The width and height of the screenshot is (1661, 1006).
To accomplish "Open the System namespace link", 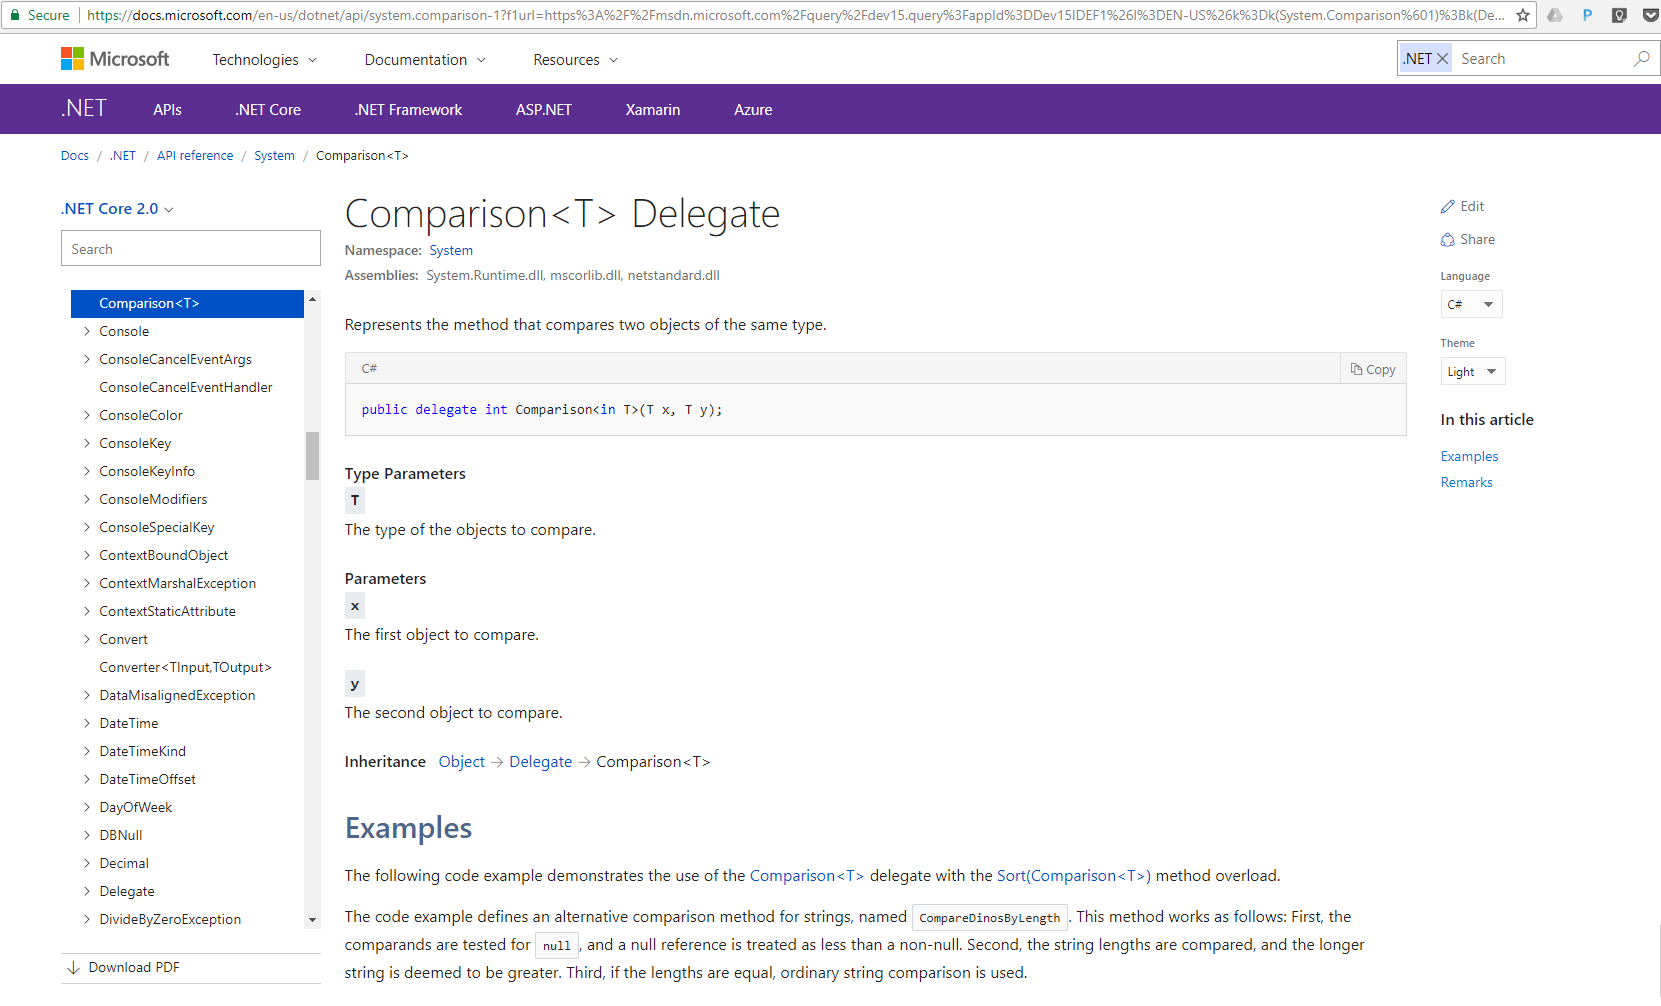I will (450, 250).
